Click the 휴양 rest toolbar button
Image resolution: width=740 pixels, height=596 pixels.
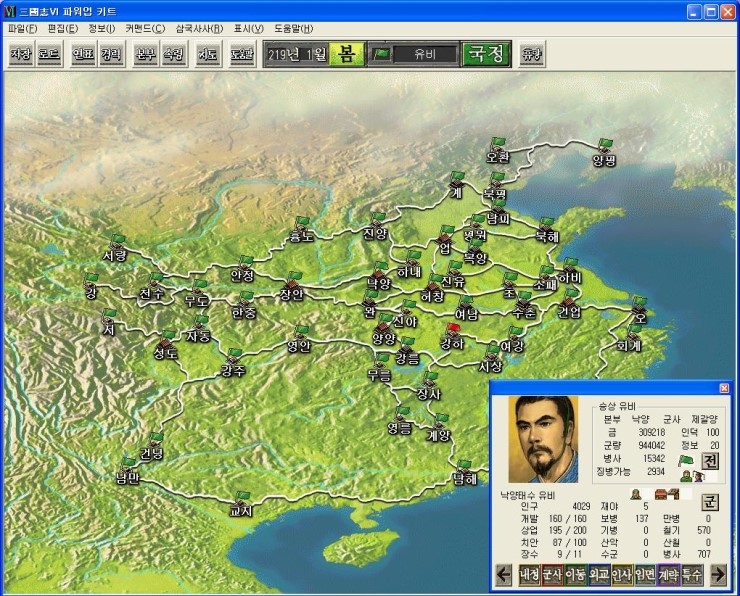532,54
